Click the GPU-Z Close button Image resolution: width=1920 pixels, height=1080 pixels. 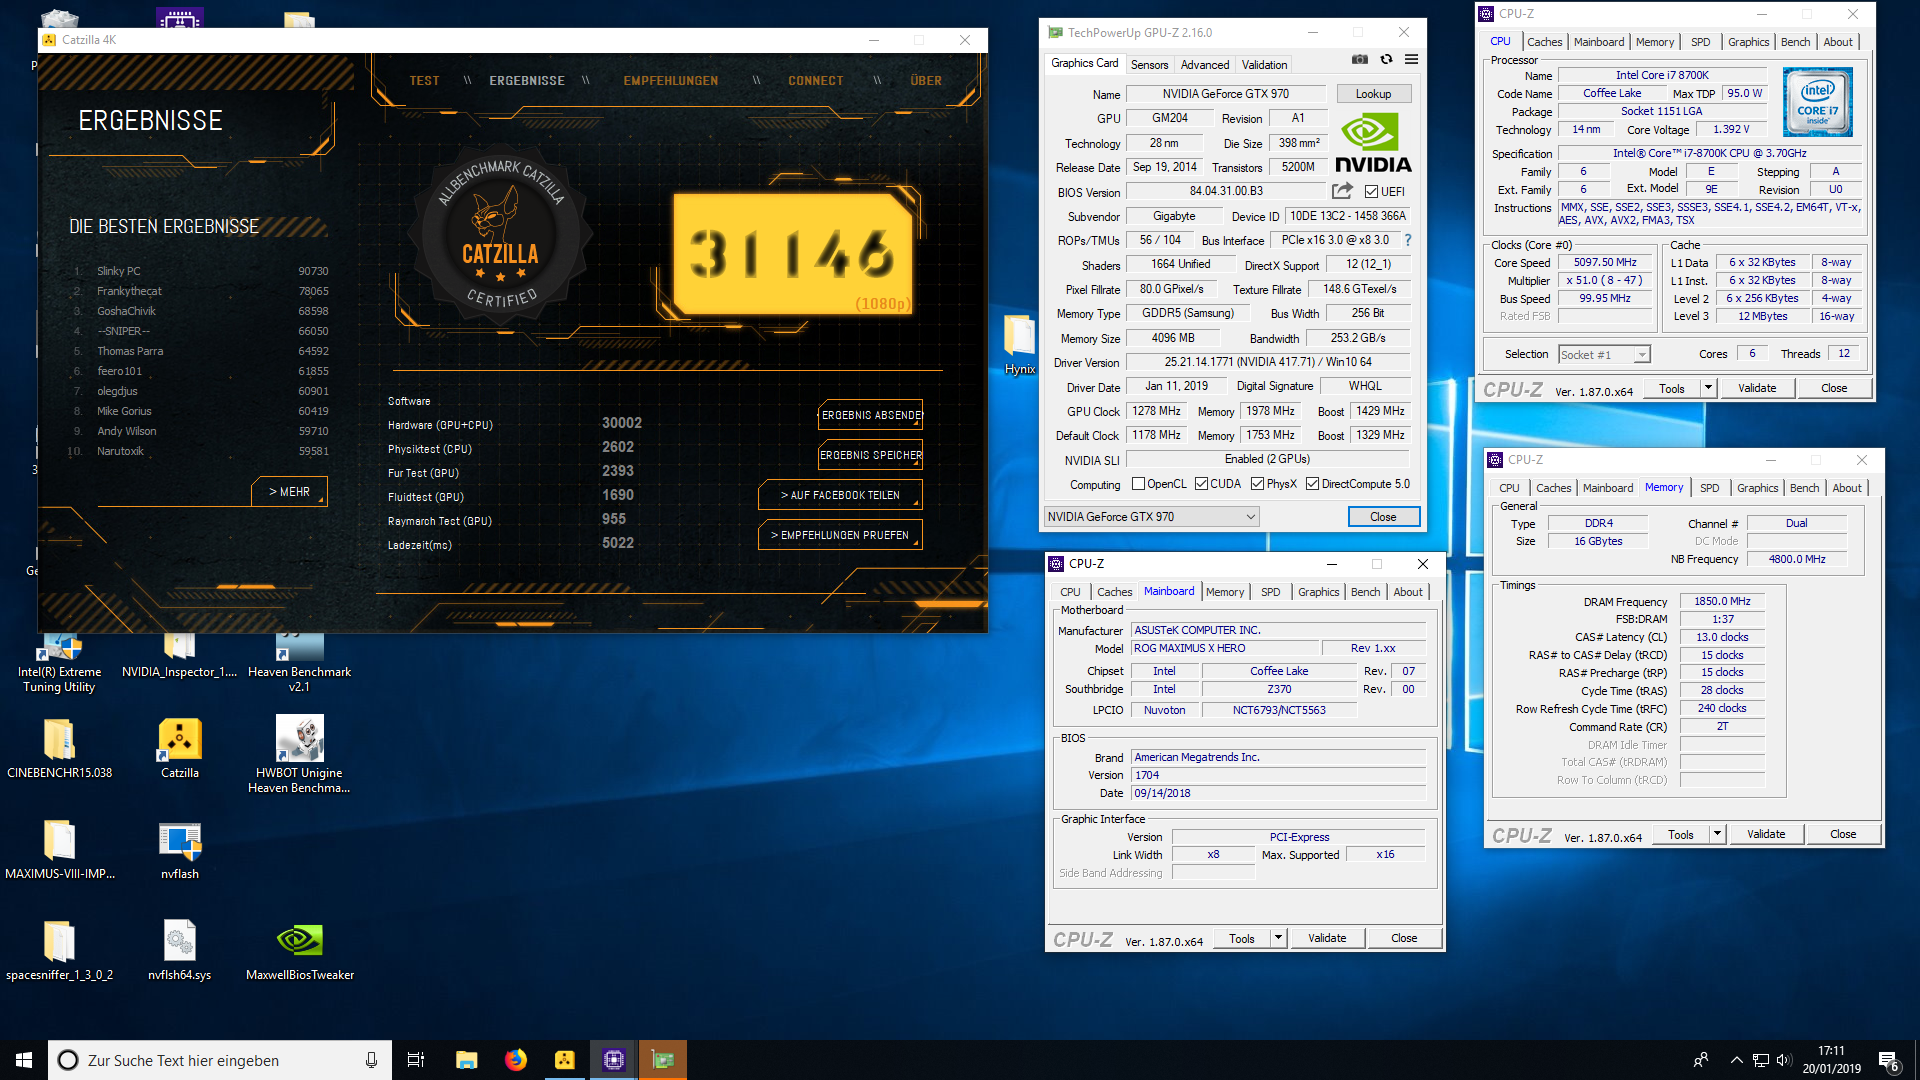coord(1383,517)
